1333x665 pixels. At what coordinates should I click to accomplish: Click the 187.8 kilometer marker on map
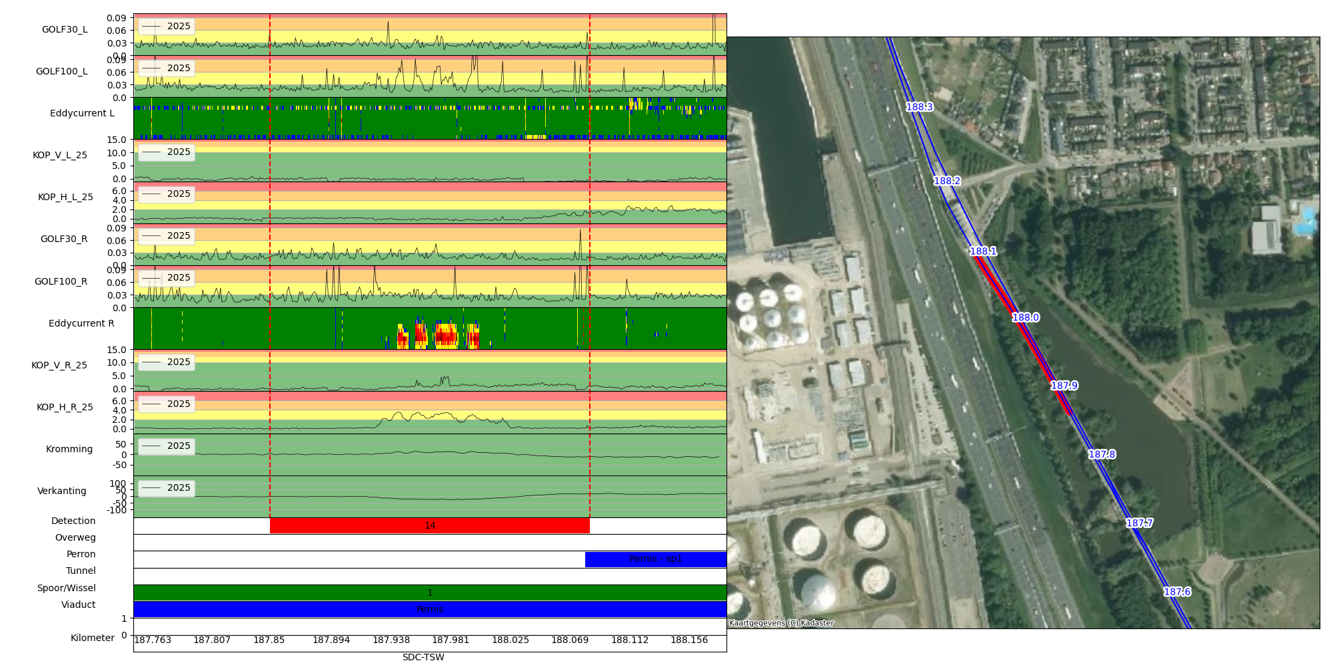pos(1102,455)
